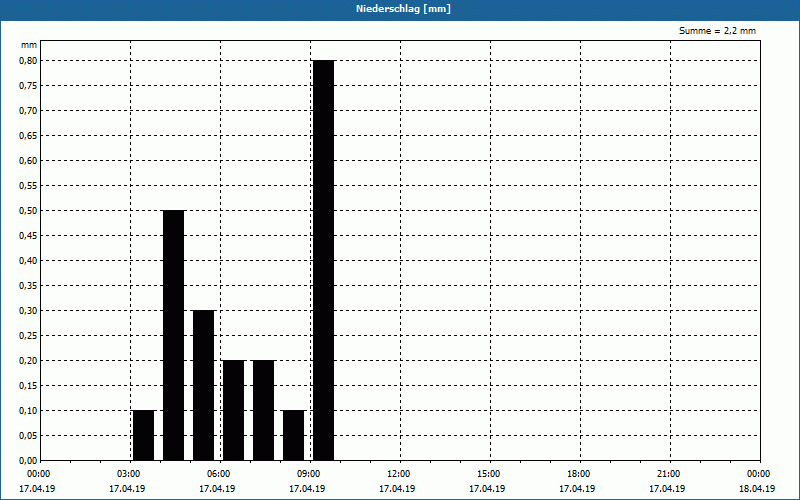800x500 pixels.
Task: Select the 09:00 time label
Action: pos(309,474)
